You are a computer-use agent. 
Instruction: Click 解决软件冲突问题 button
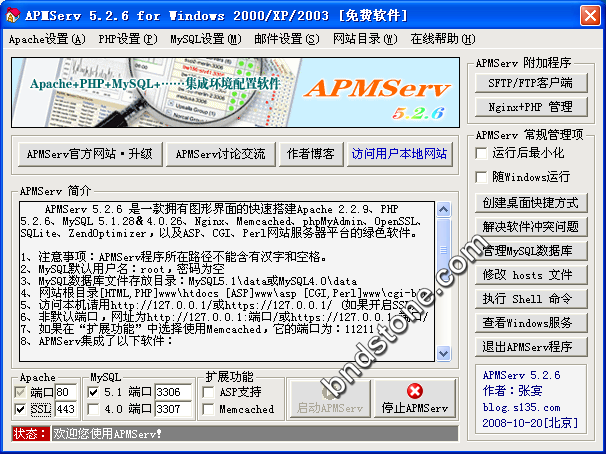531,227
